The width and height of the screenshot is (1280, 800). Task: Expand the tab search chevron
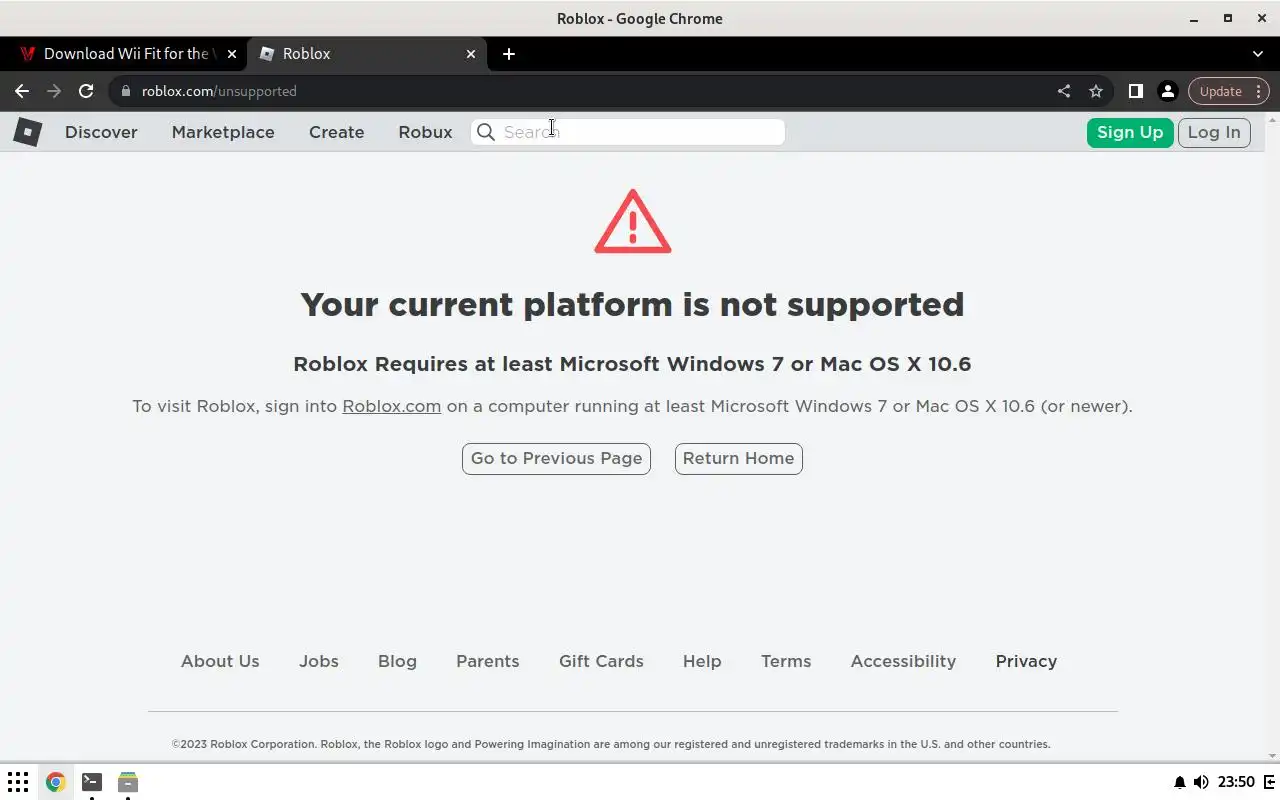click(x=1258, y=54)
